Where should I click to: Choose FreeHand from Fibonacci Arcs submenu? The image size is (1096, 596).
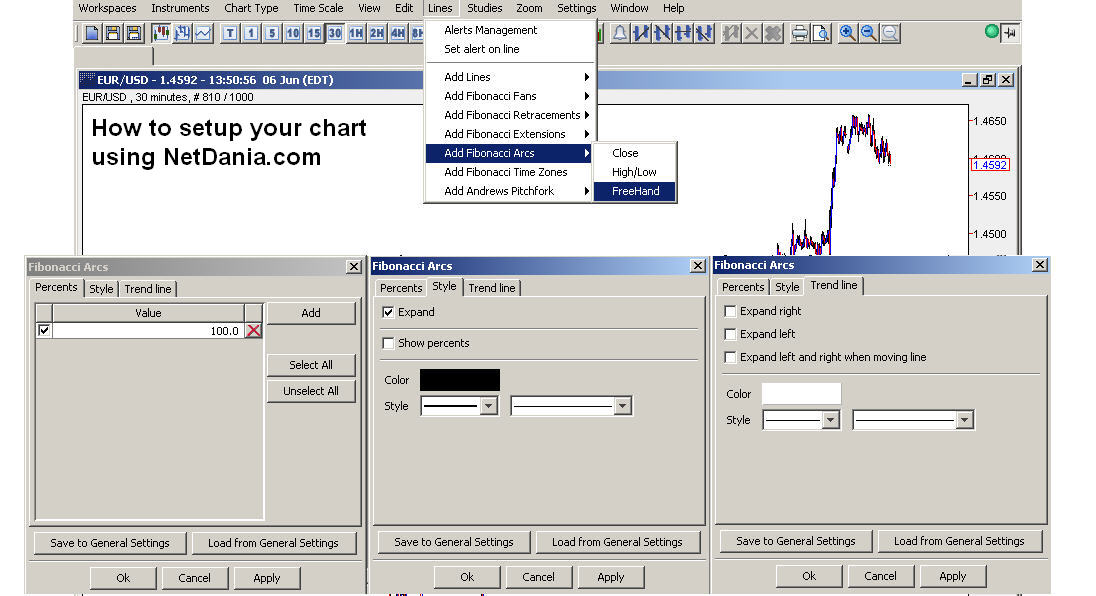635,191
